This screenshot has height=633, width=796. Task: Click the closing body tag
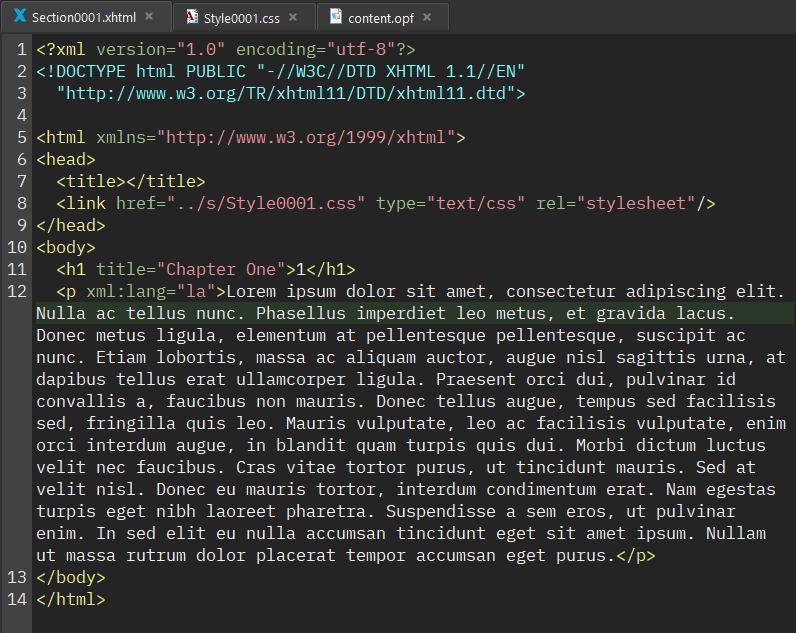click(71, 577)
